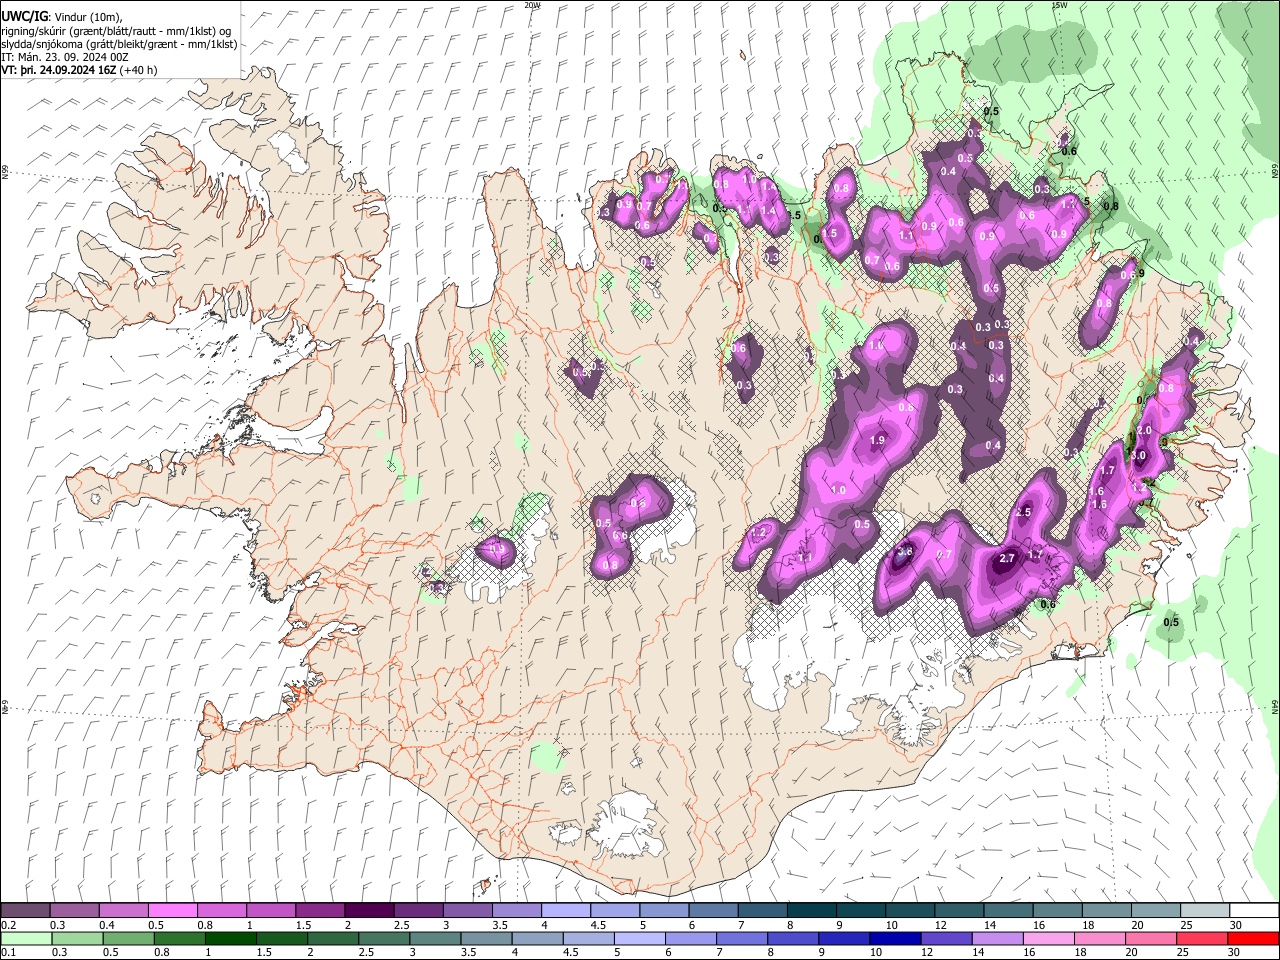1280x960 pixels.
Task: Click the '2.0' precipitation value on map
Action: point(1144,430)
